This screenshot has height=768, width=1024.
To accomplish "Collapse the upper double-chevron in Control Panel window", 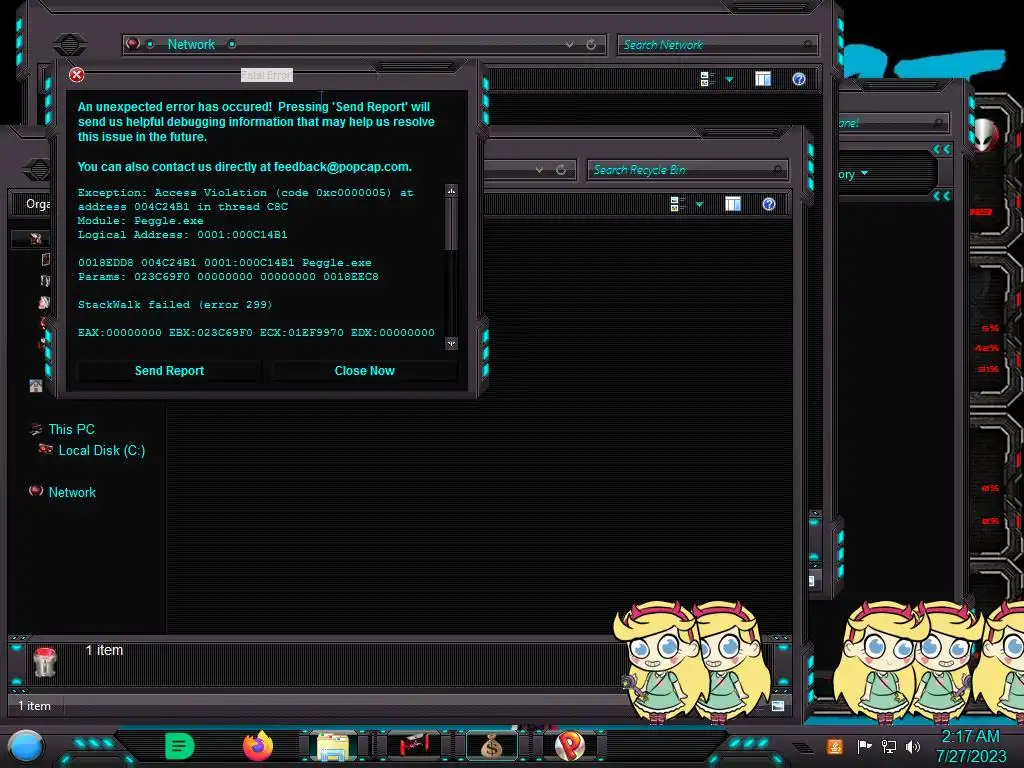I will coord(941,149).
